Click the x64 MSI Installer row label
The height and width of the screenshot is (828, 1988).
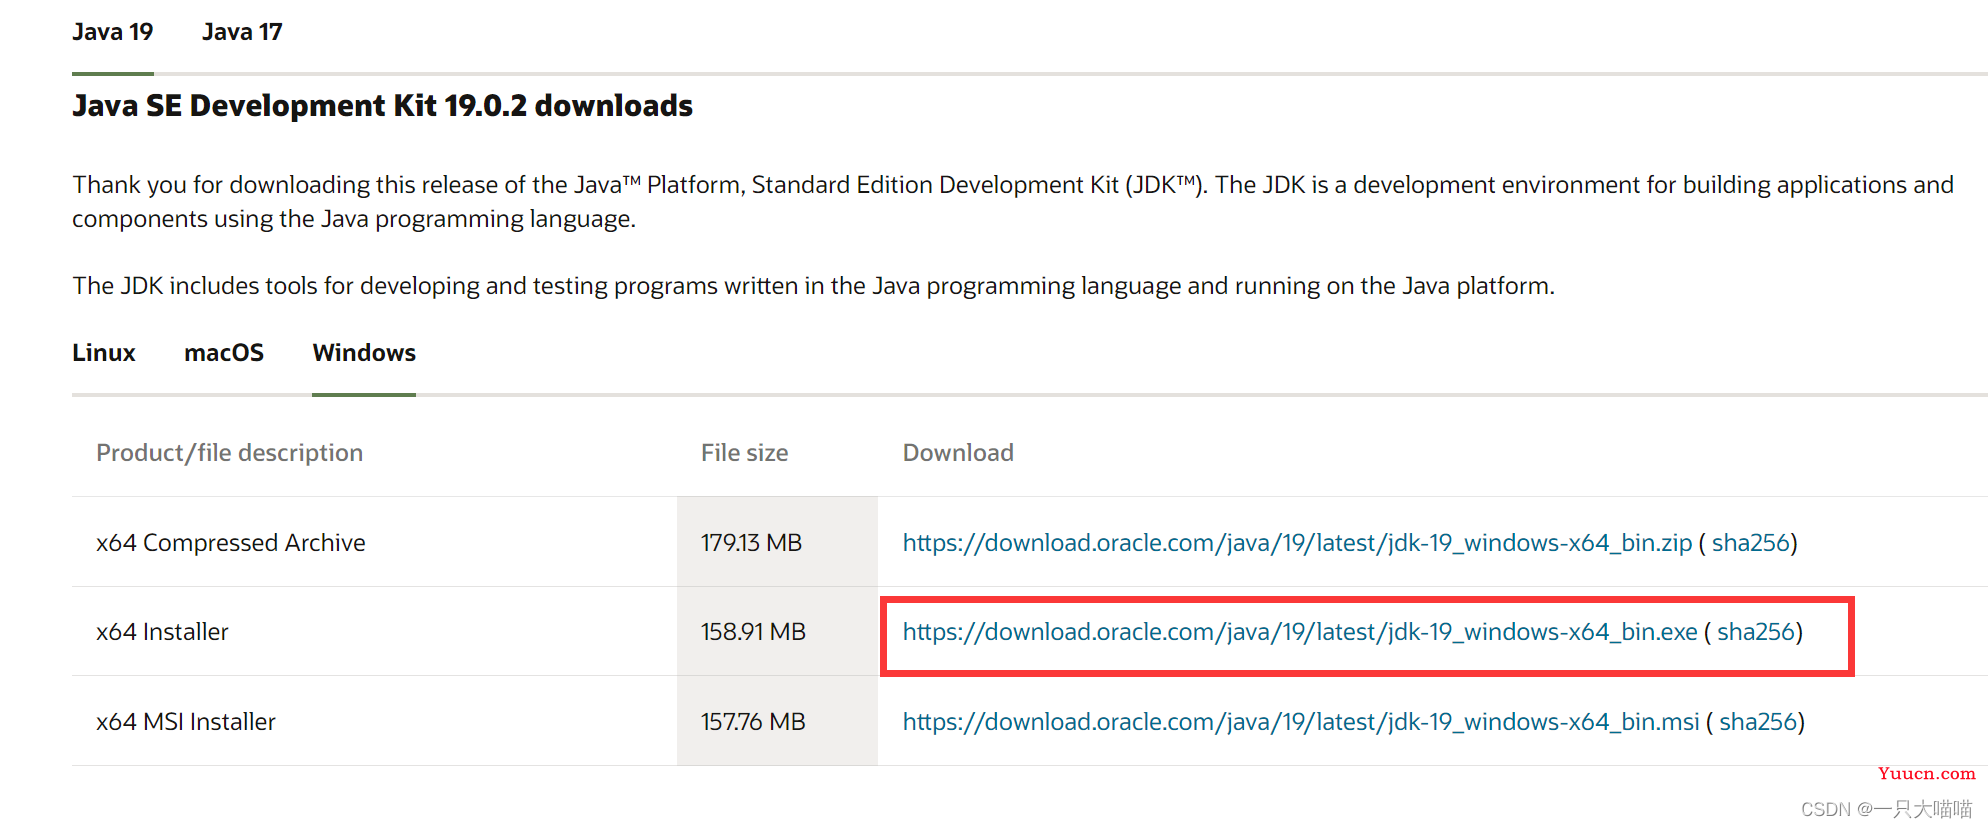click(186, 722)
